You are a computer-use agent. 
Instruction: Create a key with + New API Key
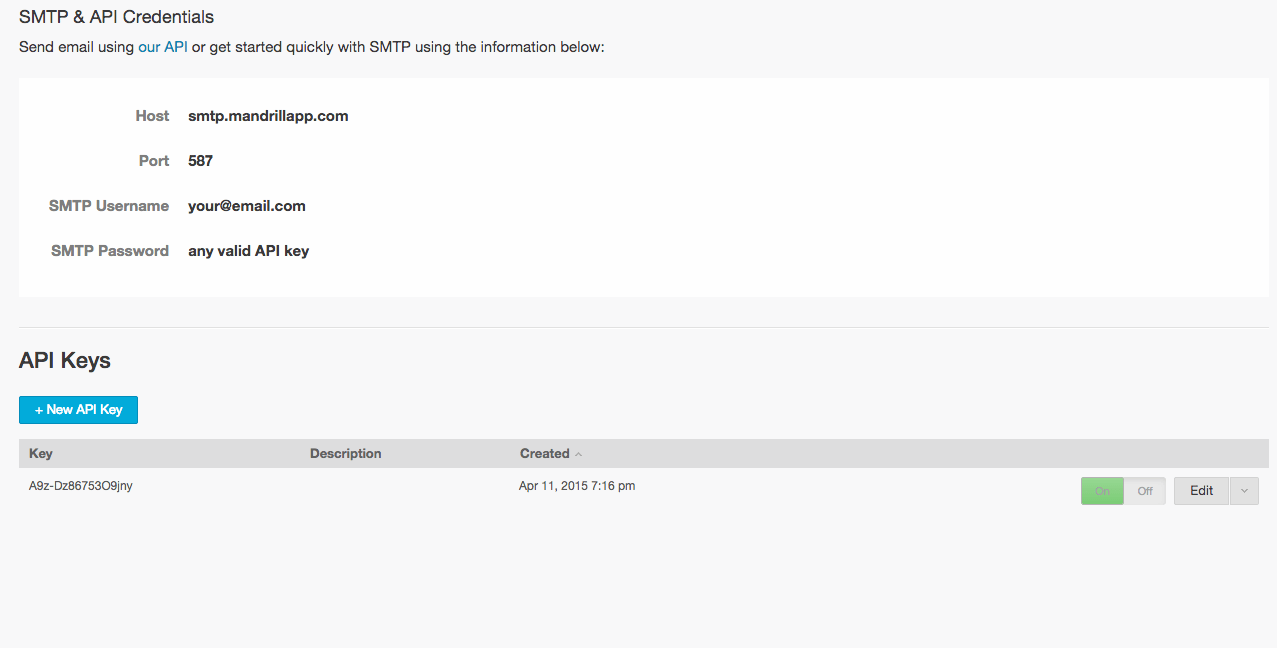[78, 410]
